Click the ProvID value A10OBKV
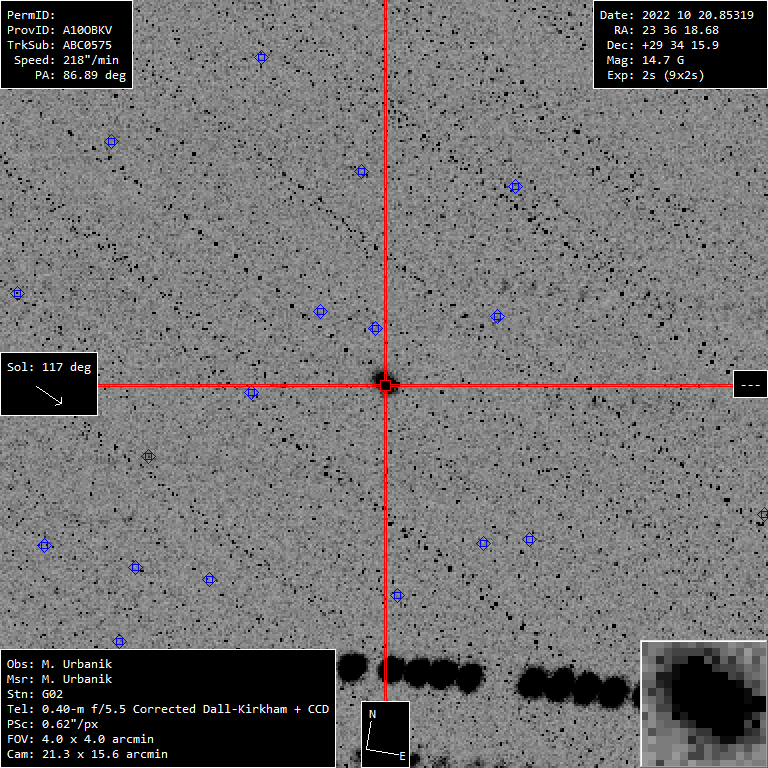Screen dimensions: 768x768 [x=87, y=30]
